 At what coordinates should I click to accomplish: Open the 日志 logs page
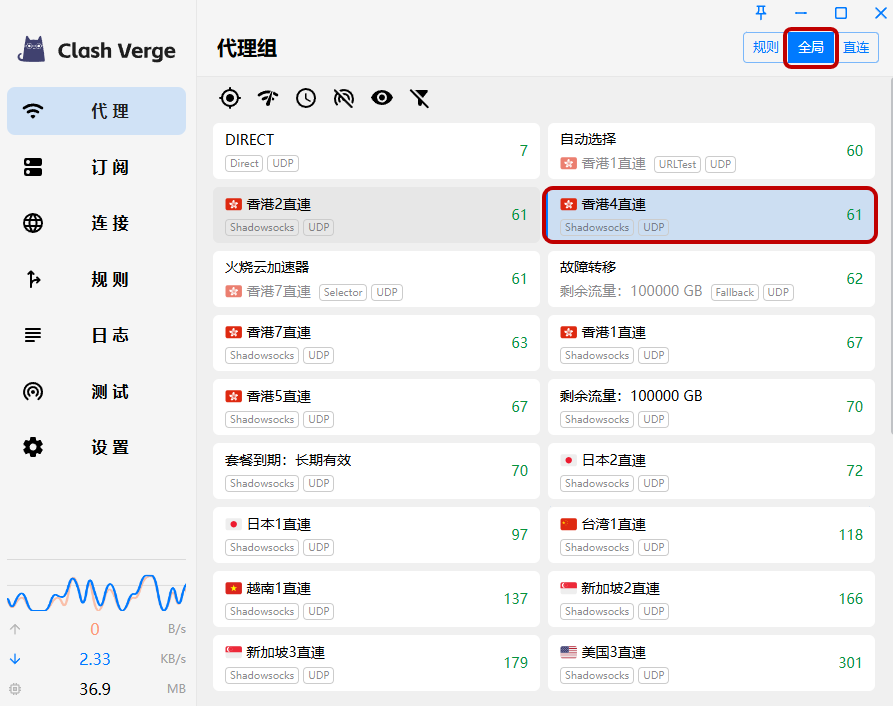coord(96,335)
